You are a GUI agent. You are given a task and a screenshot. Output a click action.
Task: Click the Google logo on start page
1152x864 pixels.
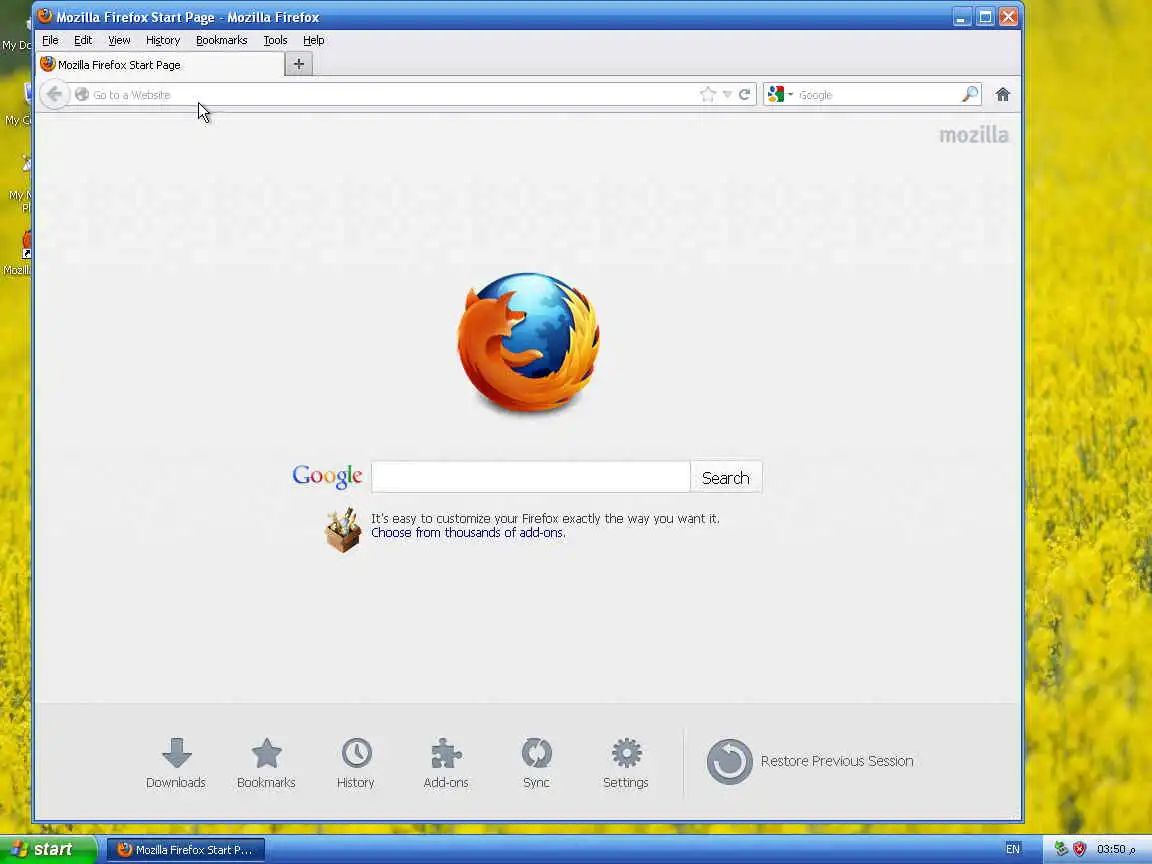pyautogui.click(x=327, y=477)
